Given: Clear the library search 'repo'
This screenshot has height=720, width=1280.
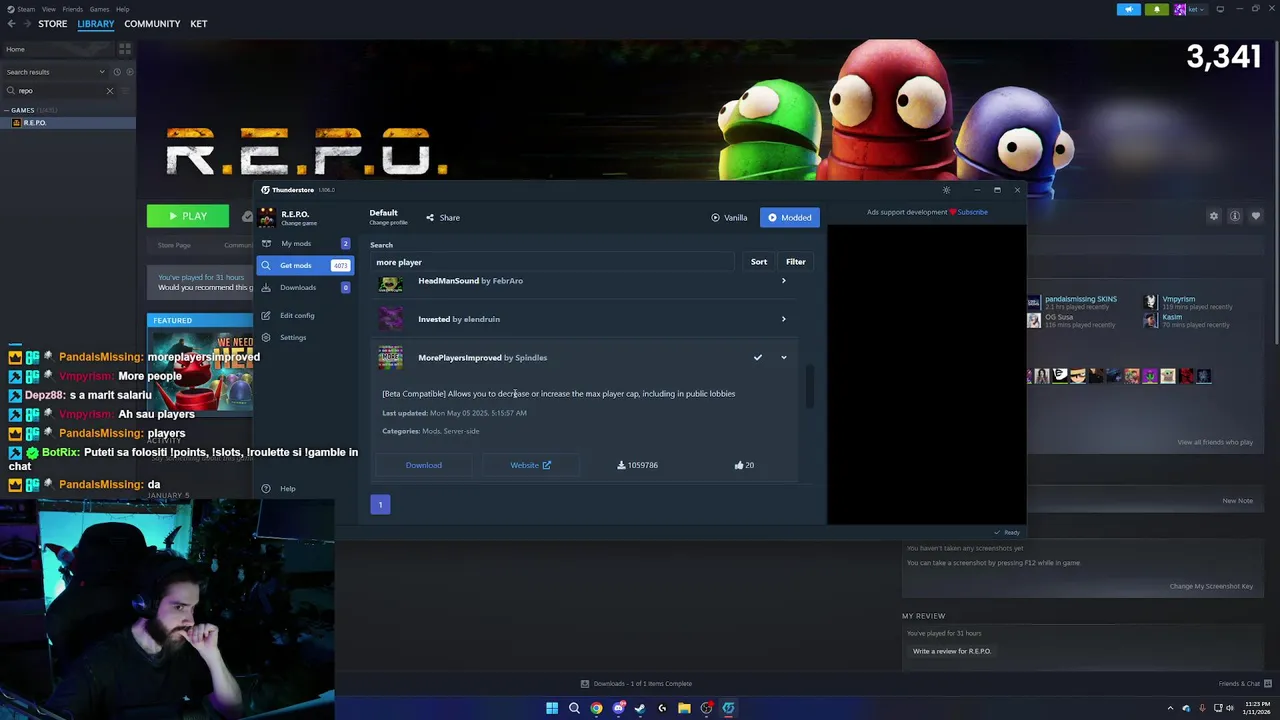Looking at the screenshot, I should [x=110, y=91].
